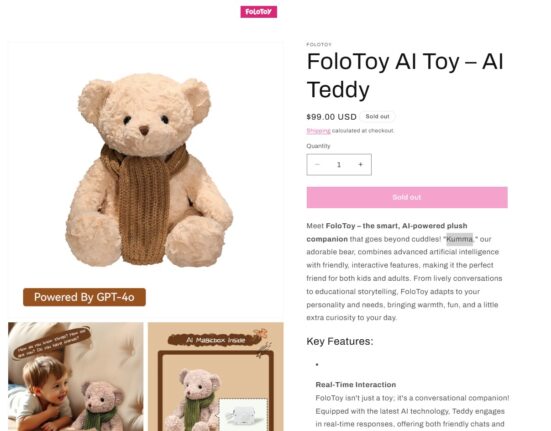
Task: Click the Quantity label
Action: click(x=318, y=146)
